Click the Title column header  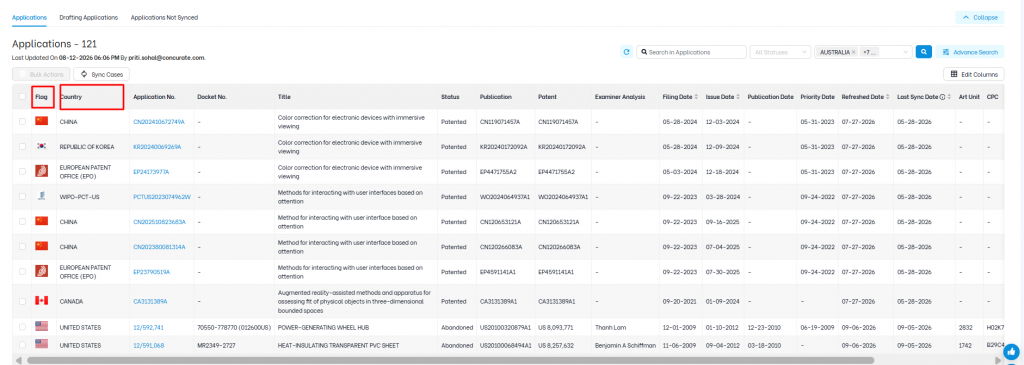tap(284, 97)
